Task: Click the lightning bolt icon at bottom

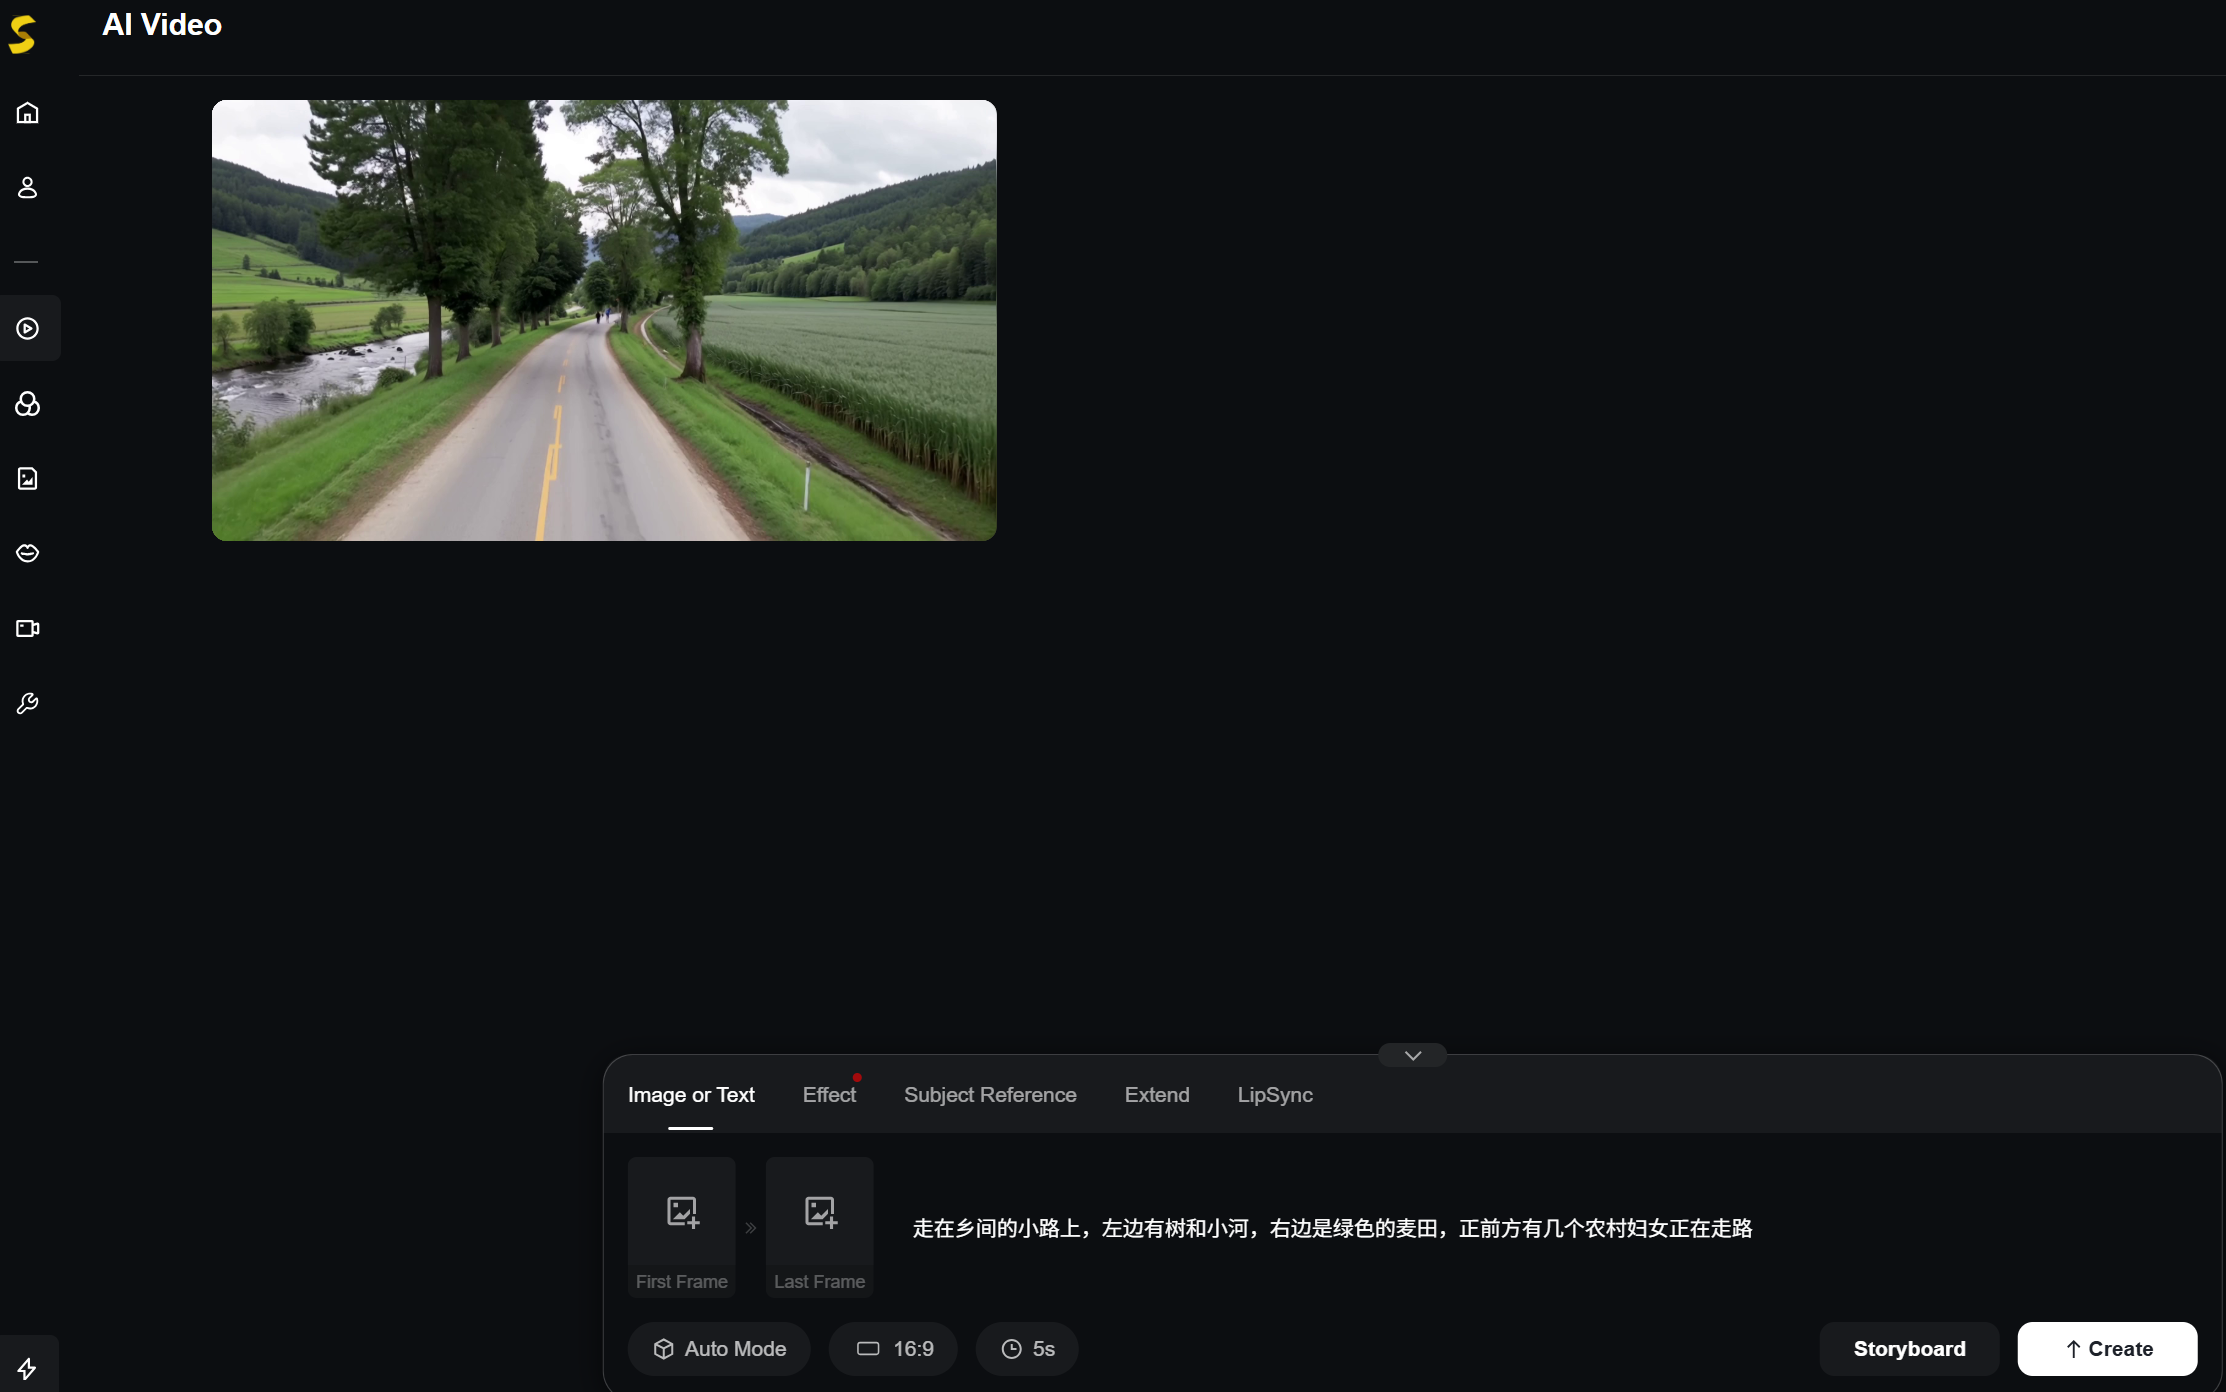Action: click(x=28, y=1368)
